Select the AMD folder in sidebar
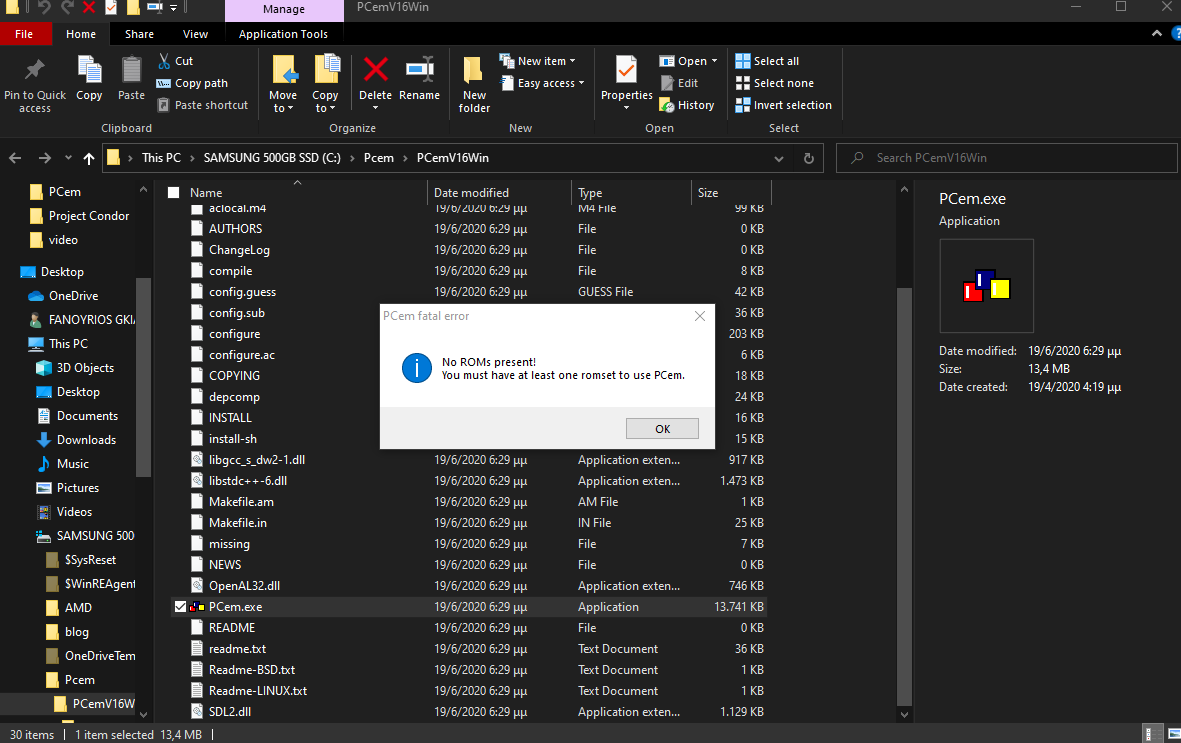Screen dimensions: 1181x743 click(69, 608)
